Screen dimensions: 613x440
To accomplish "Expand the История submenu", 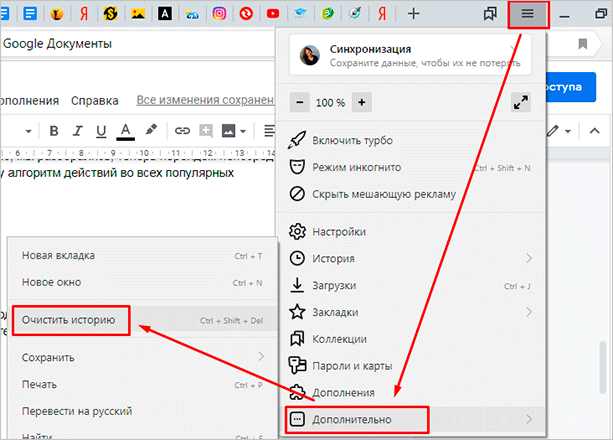I will 410,259.
